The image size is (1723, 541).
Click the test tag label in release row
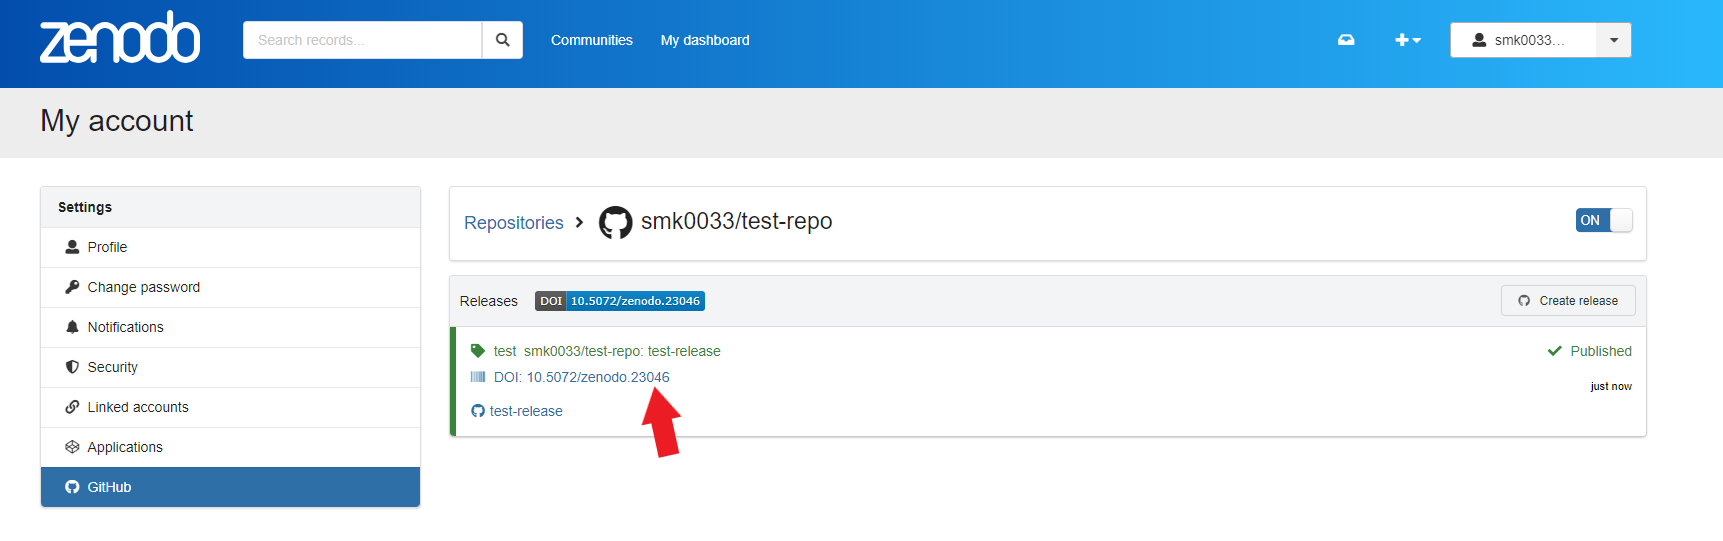505,351
